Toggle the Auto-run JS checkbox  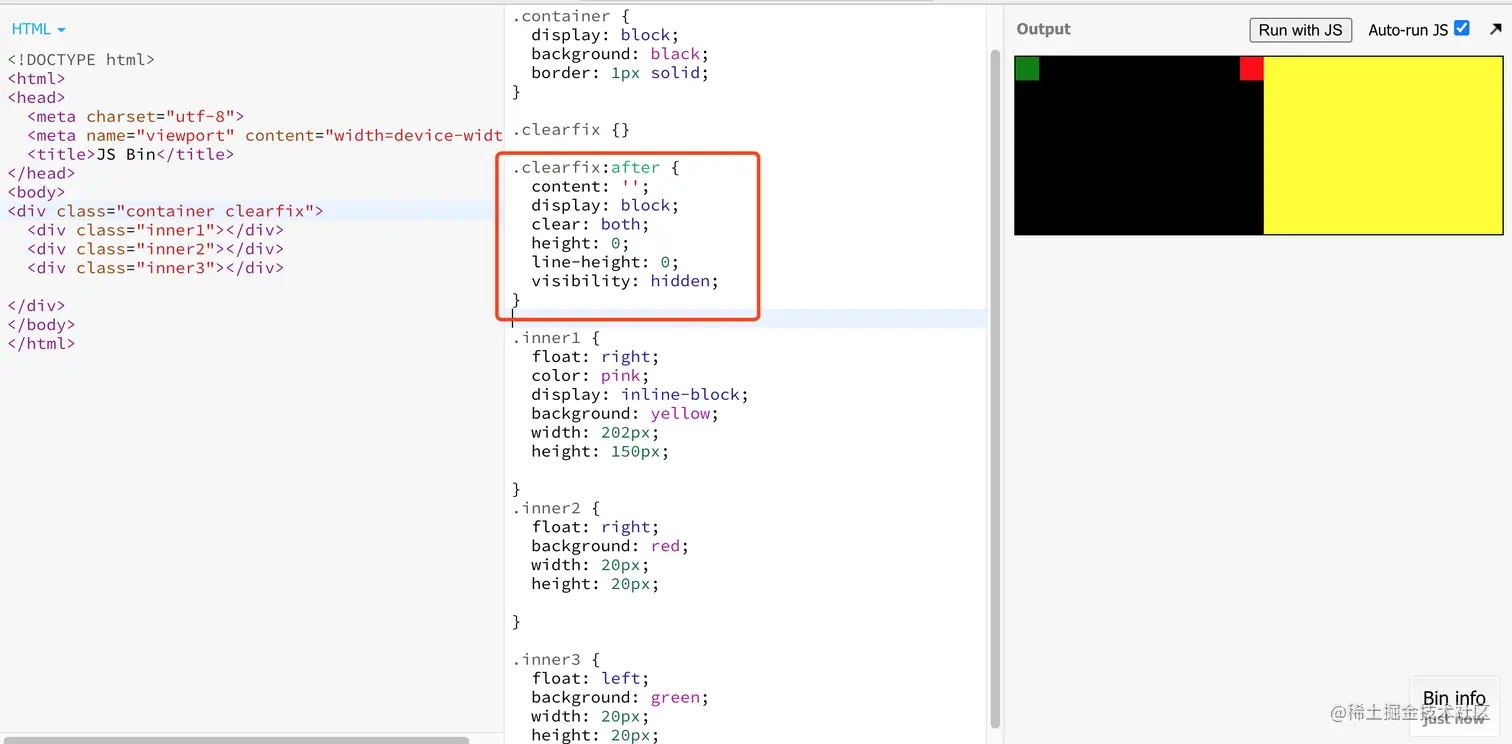click(1461, 28)
